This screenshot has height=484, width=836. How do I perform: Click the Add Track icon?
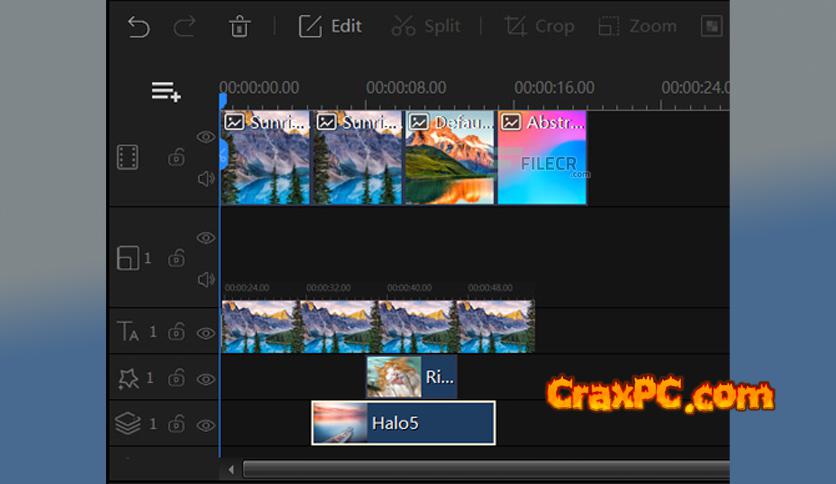[165, 92]
